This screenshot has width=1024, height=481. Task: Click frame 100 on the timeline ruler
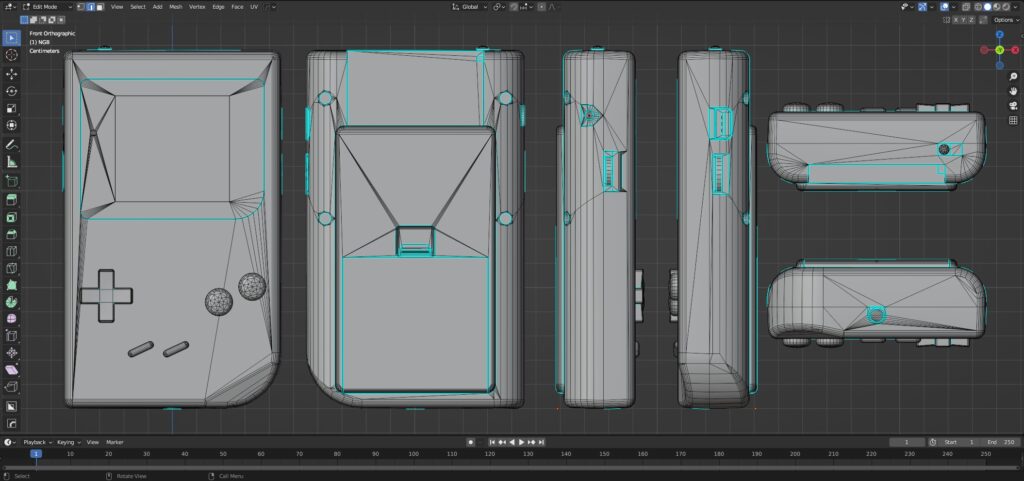414,454
